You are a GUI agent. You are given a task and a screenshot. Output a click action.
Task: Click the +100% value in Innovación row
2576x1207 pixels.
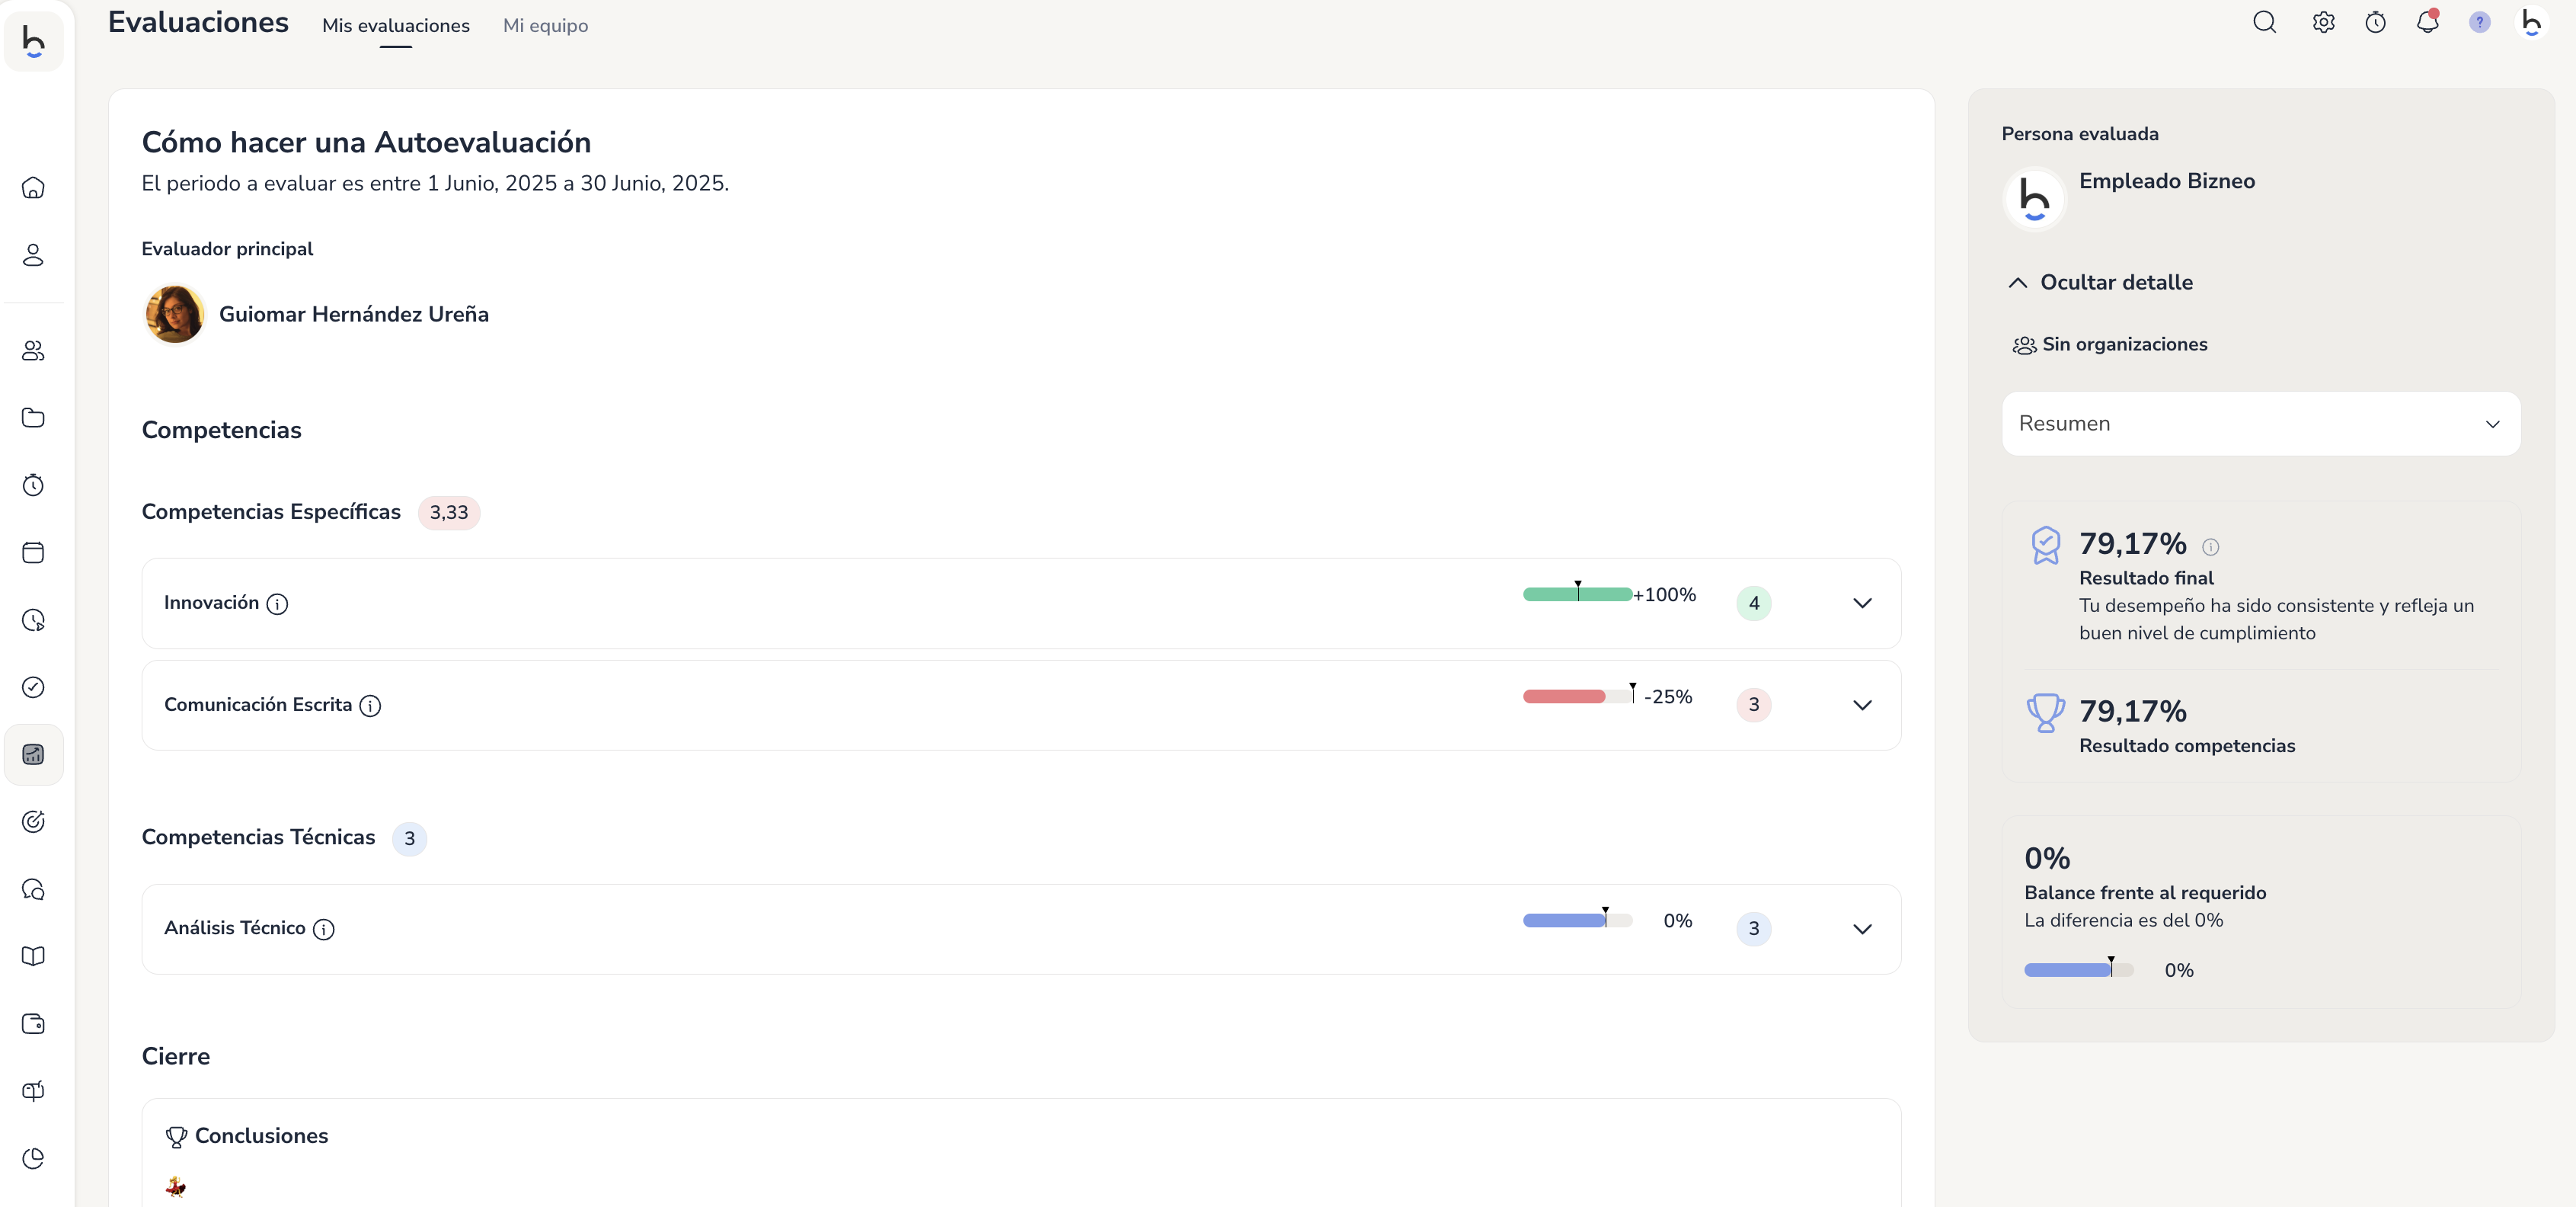point(1665,594)
